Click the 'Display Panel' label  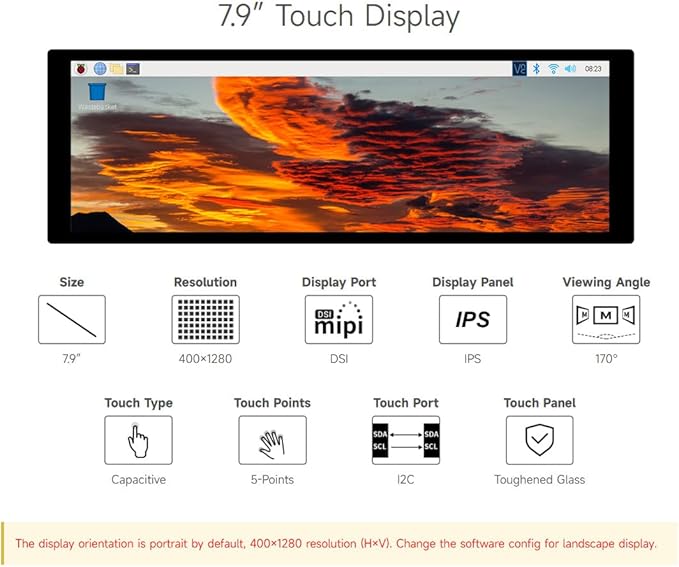[473, 282]
